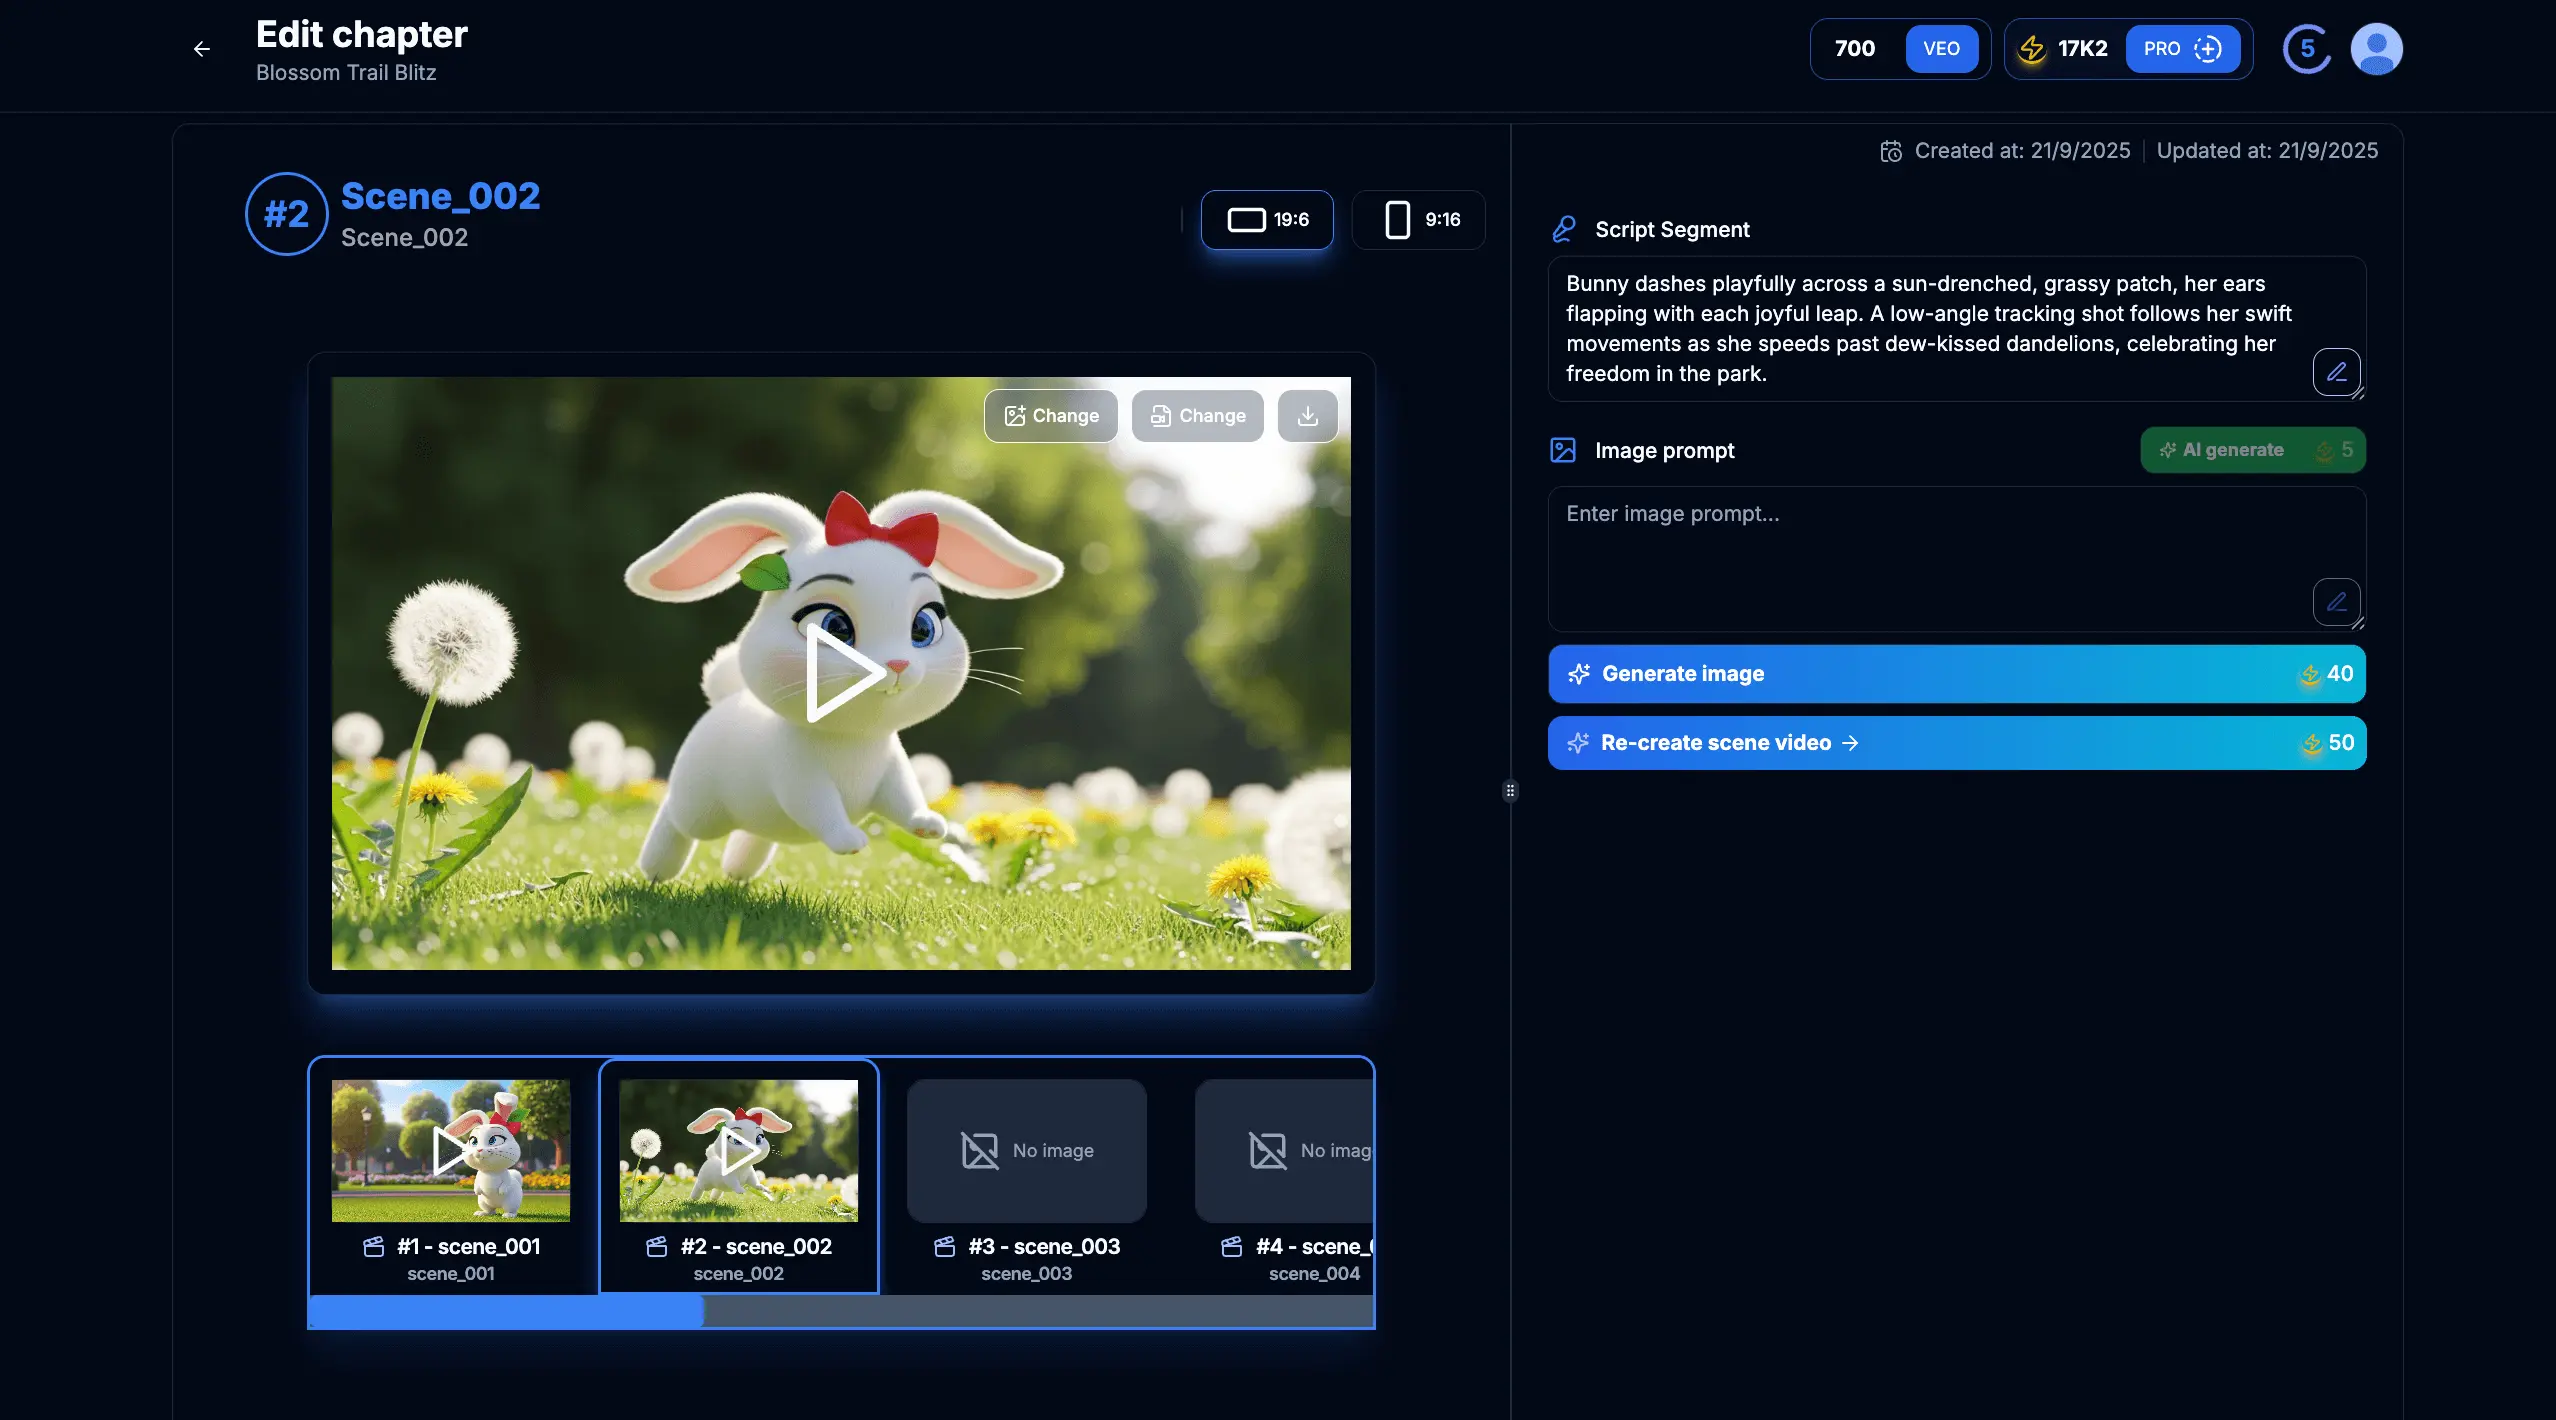2556x1420 pixels.
Task: Click the circular 5 credits indicator
Action: 2307,49
